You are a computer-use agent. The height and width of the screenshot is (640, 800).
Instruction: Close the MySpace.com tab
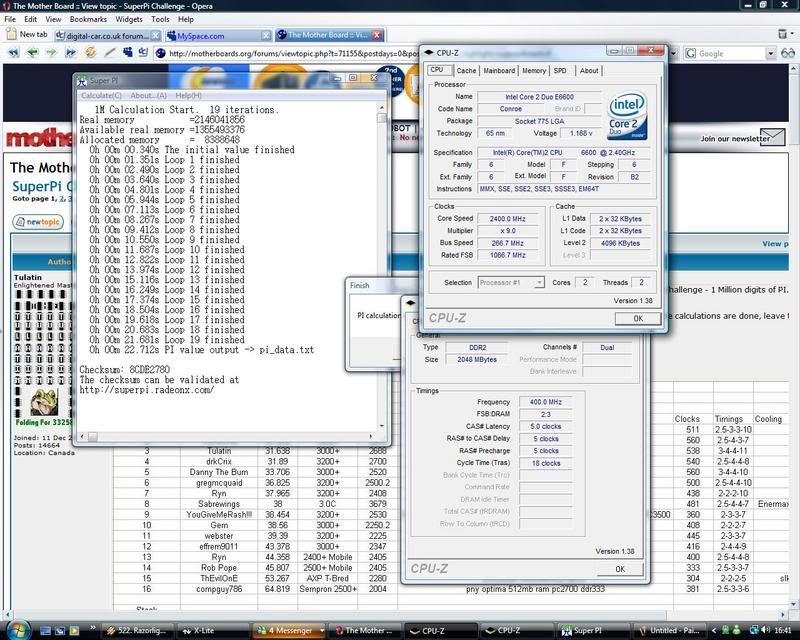266,35
